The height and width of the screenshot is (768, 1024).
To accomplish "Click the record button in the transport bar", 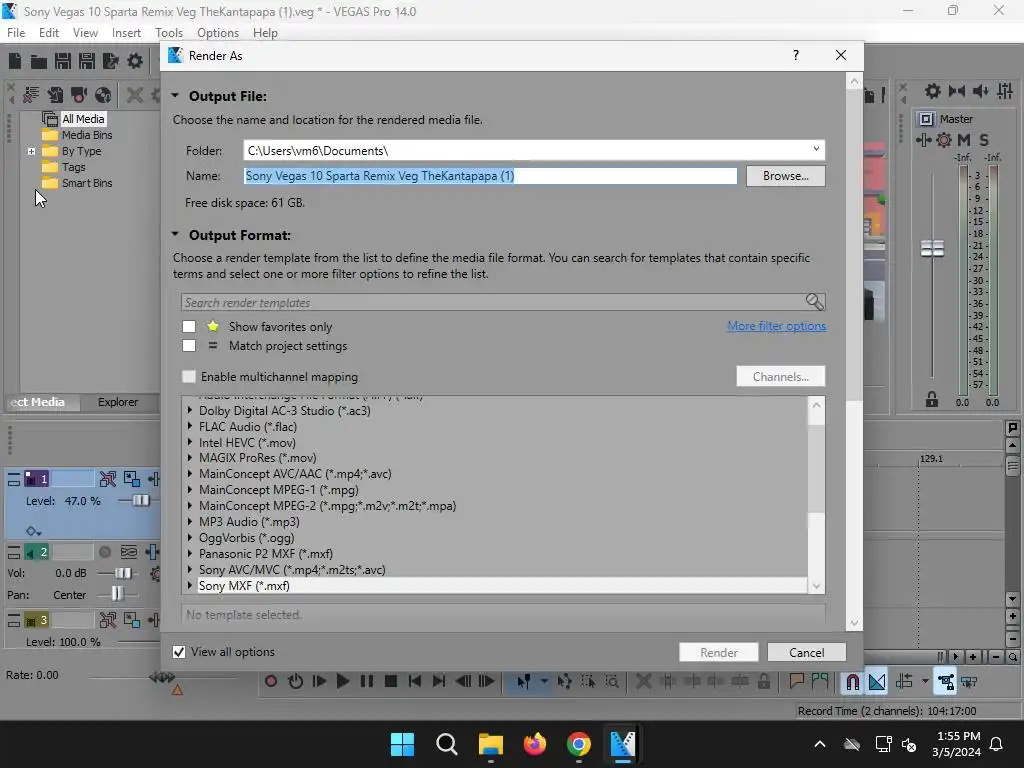I will (271, 681).
